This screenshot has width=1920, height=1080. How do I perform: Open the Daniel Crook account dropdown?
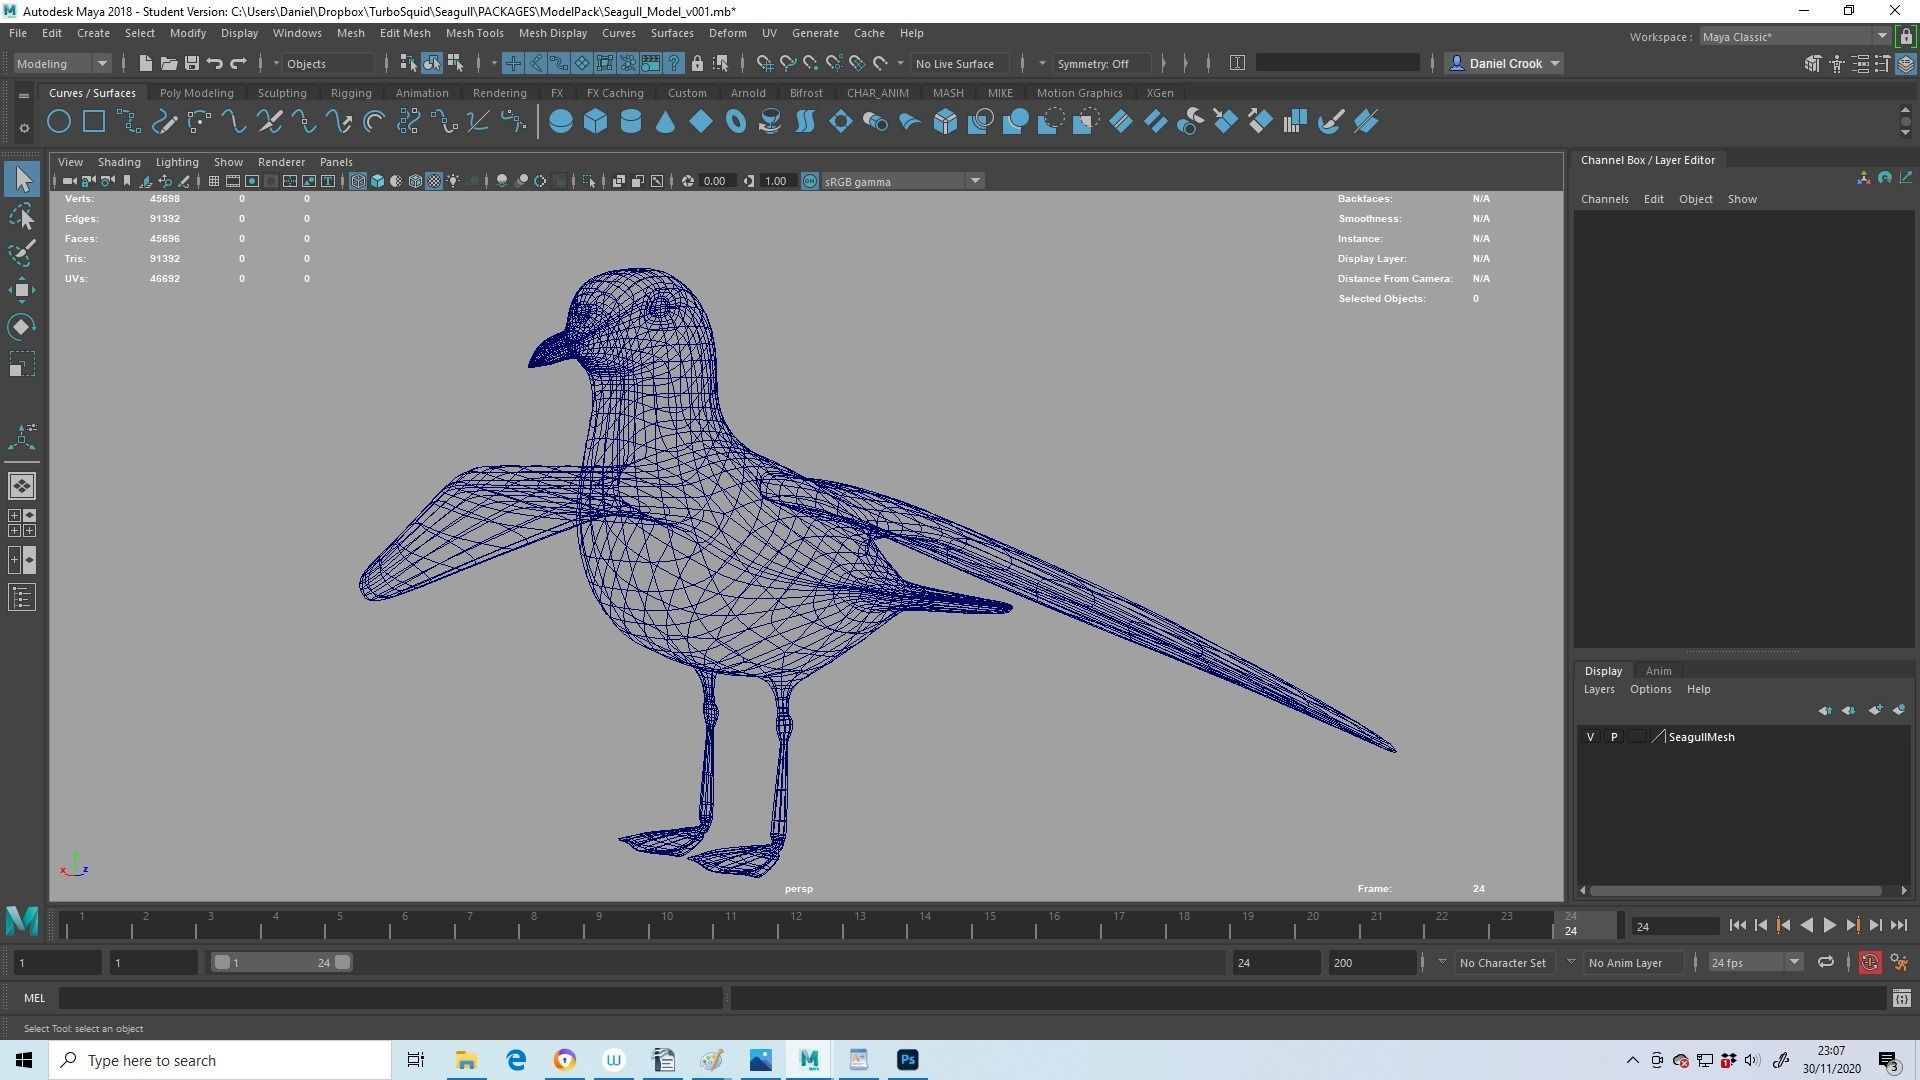click(1504, 63)
